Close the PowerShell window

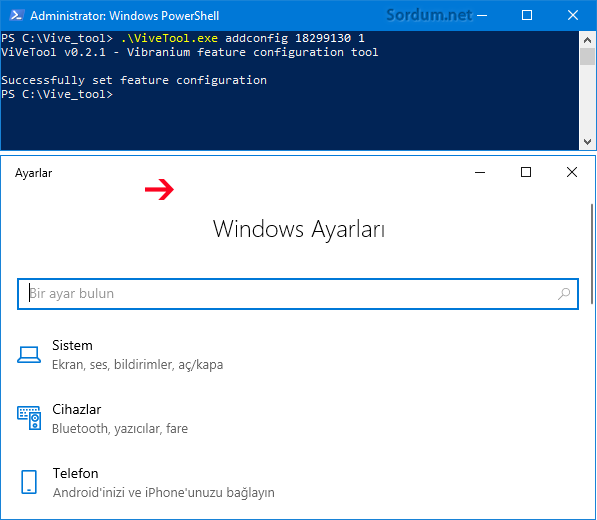[x=573, y=15]
